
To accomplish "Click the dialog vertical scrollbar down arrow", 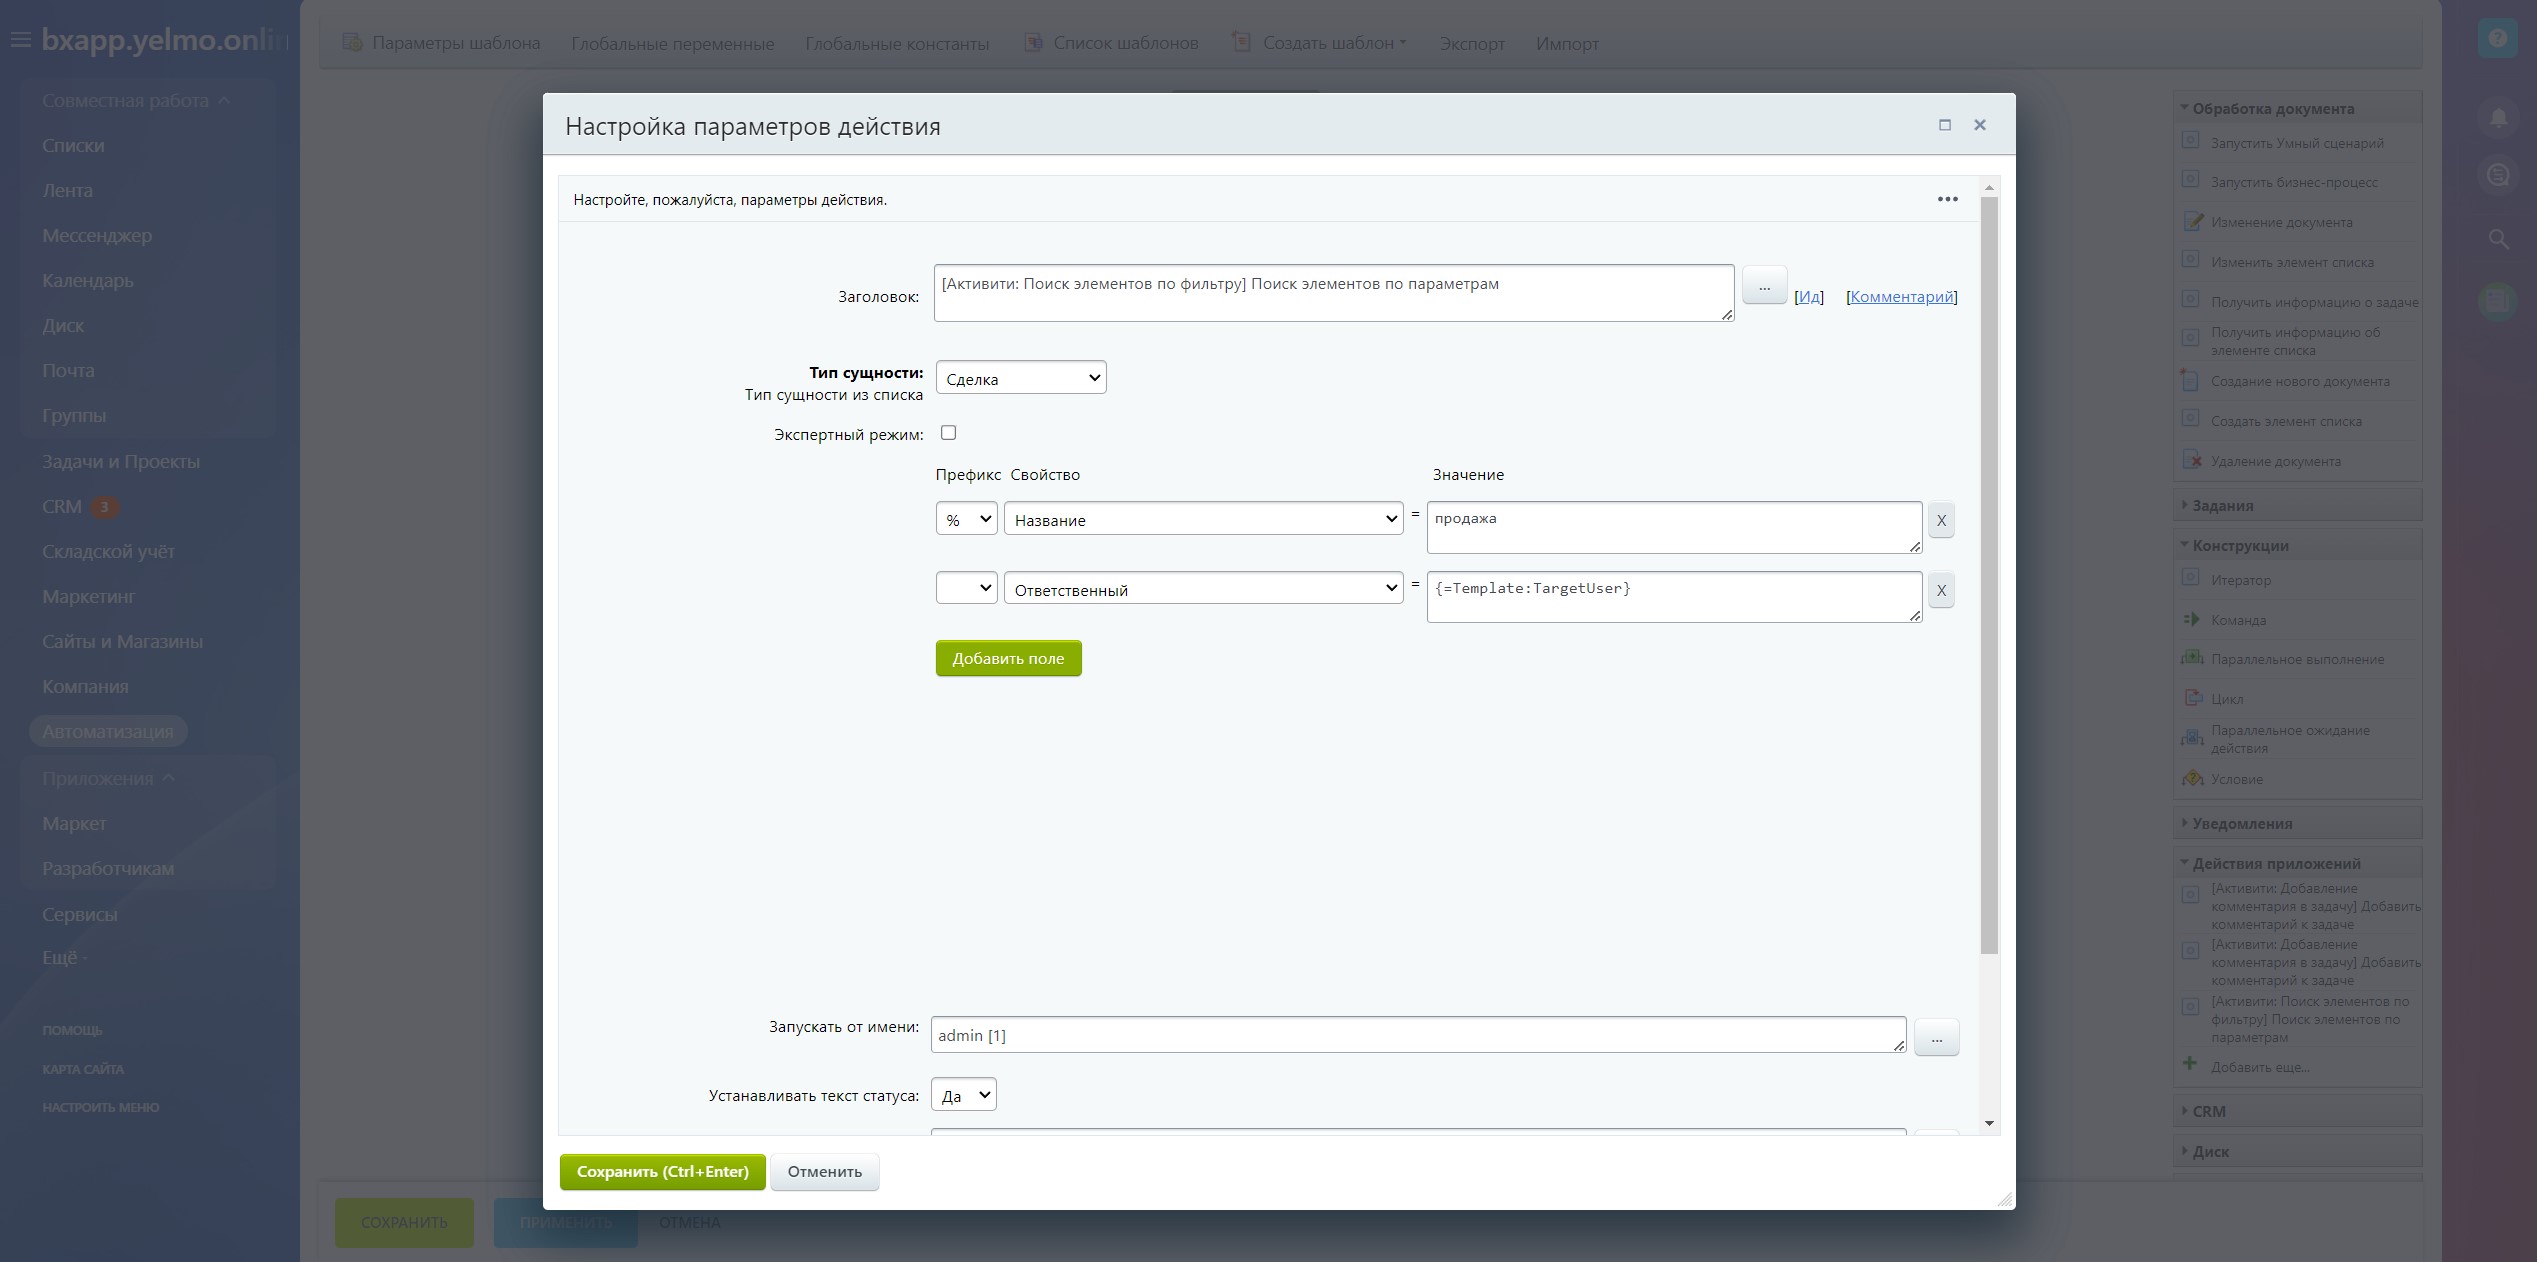I will [1988, 1124].
